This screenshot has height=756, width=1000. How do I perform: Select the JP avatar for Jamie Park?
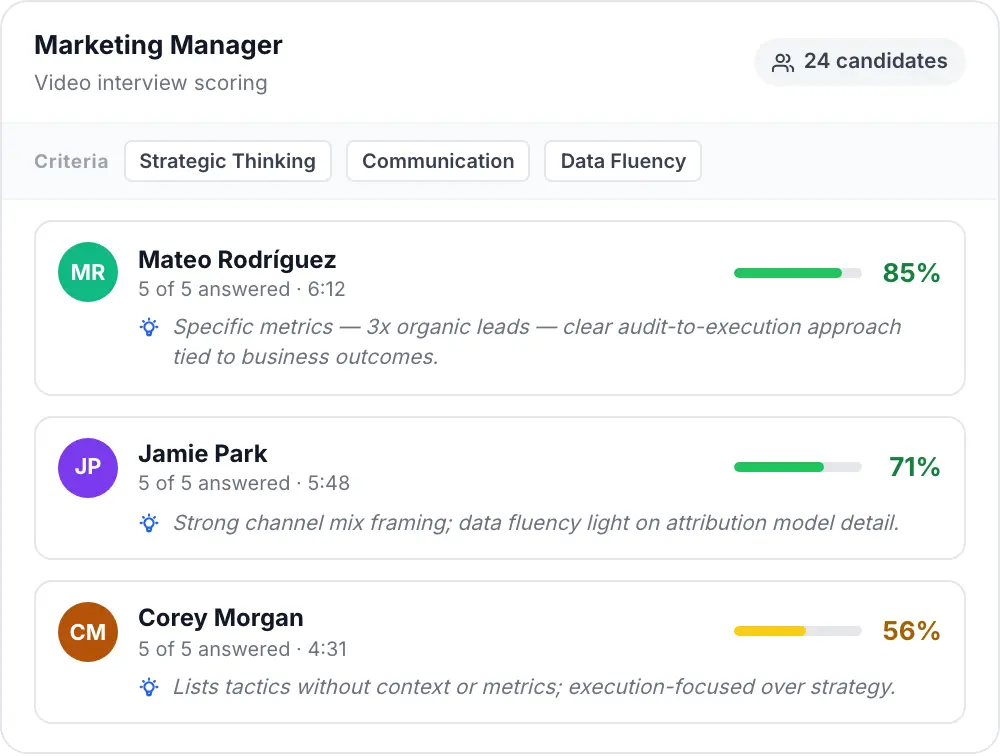tap(87, 467)
